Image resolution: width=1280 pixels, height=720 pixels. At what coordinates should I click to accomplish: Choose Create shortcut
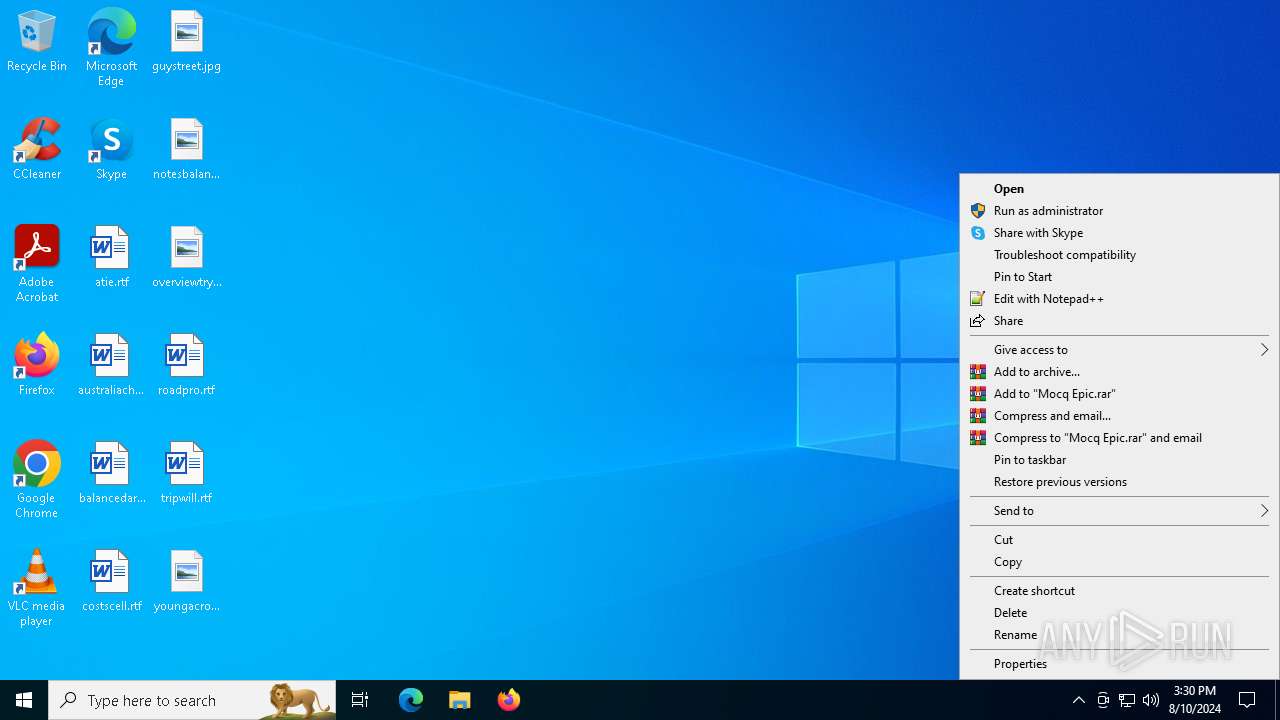pos(1119,591)
